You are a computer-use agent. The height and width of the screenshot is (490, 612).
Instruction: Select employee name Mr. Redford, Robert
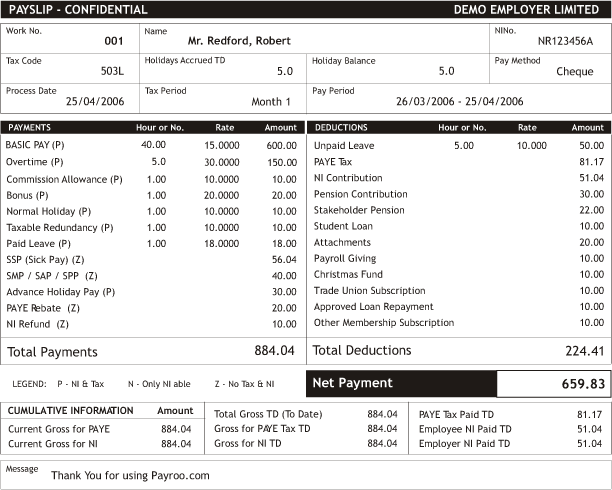[x=239, y=42]
